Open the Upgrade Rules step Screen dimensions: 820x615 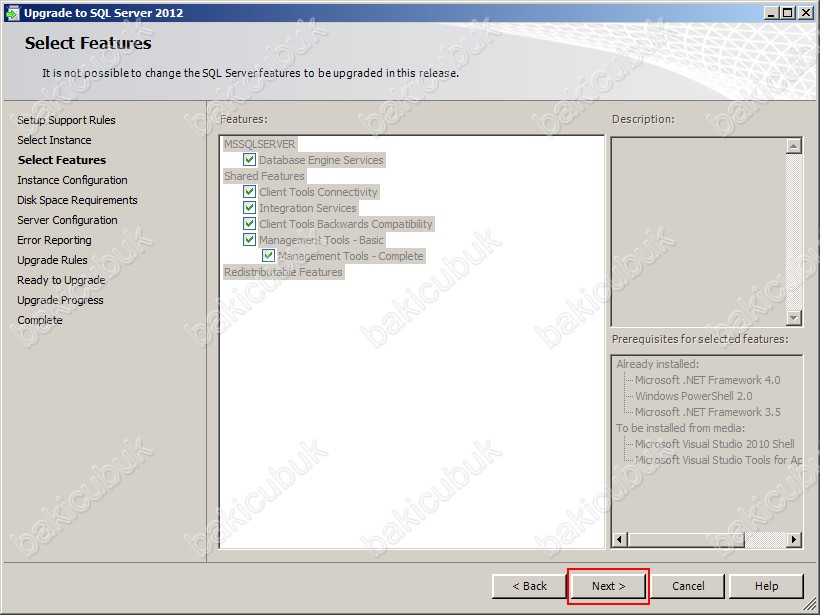click(x=52, y=260)
